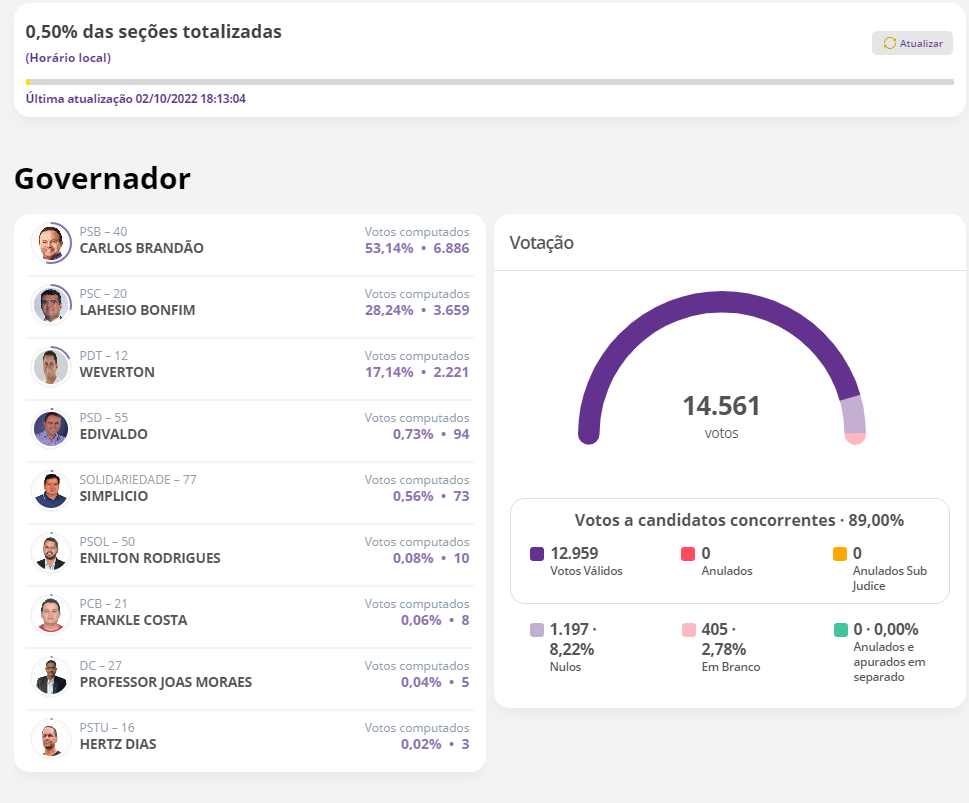
Task: Select the CARLOS BRANDÃO candidate name
Action: 141,248
